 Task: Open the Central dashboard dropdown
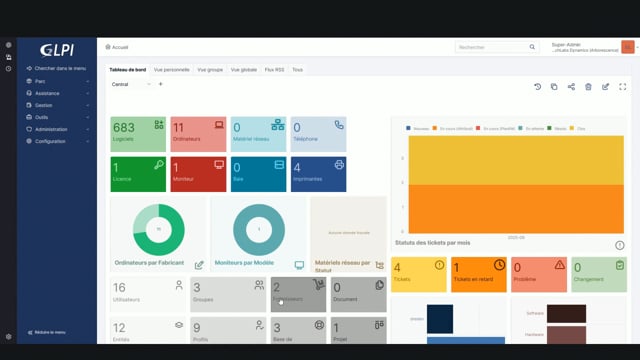pyautogui.click(x=131, y=84)
